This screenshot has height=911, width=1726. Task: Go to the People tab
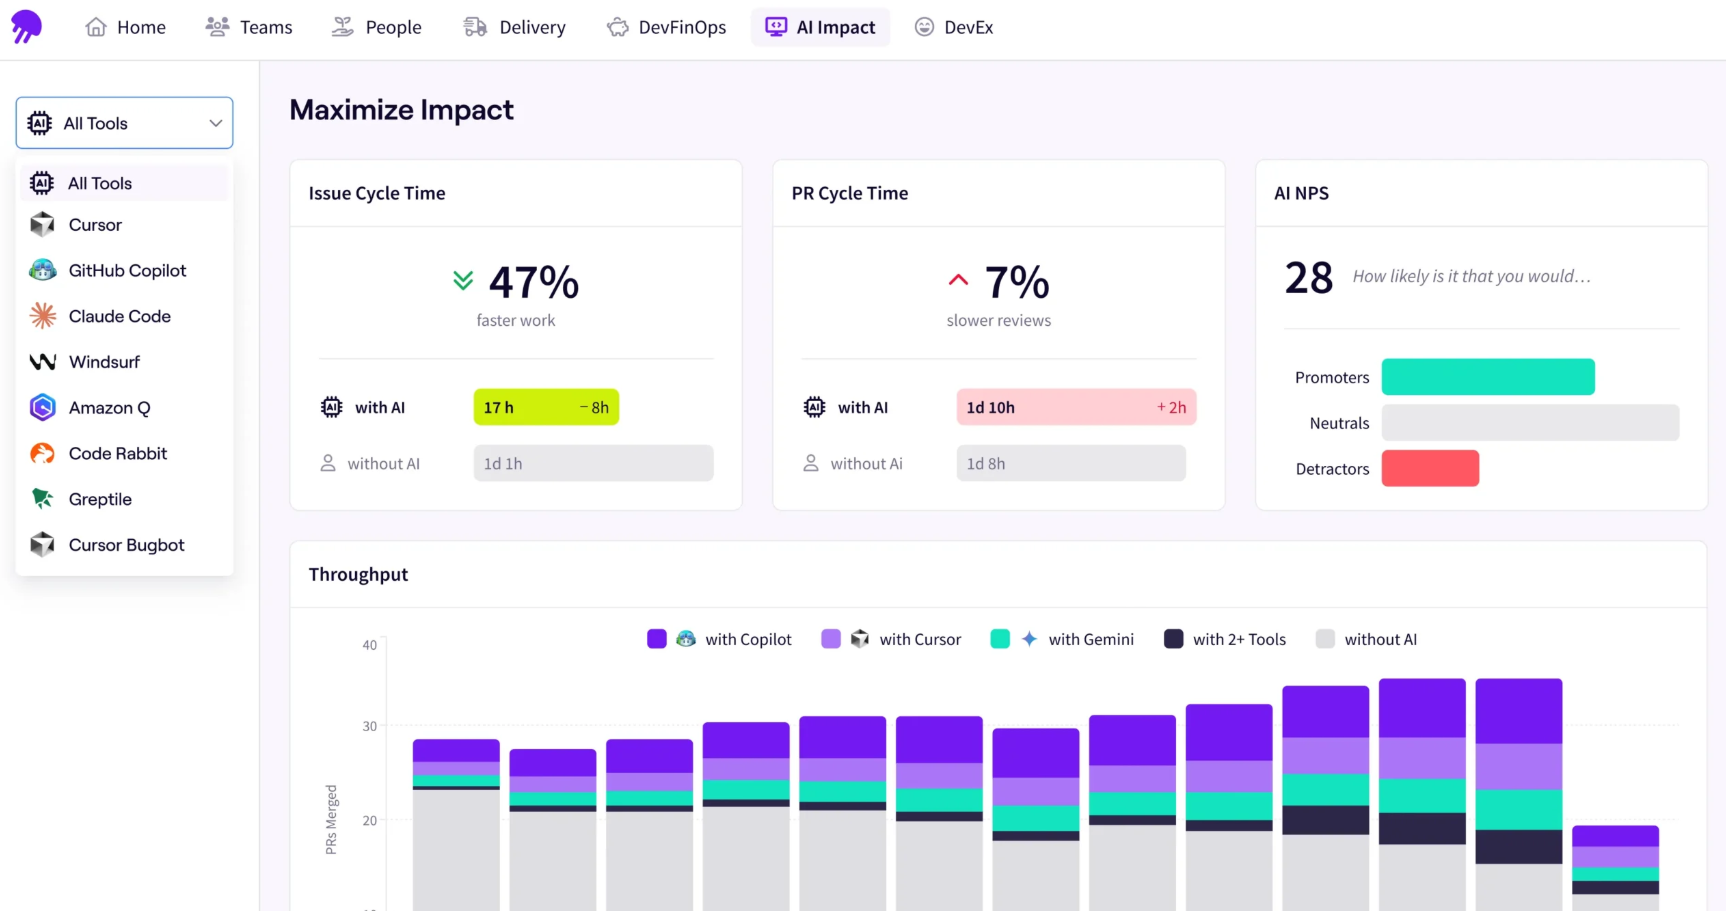[377, 27]
